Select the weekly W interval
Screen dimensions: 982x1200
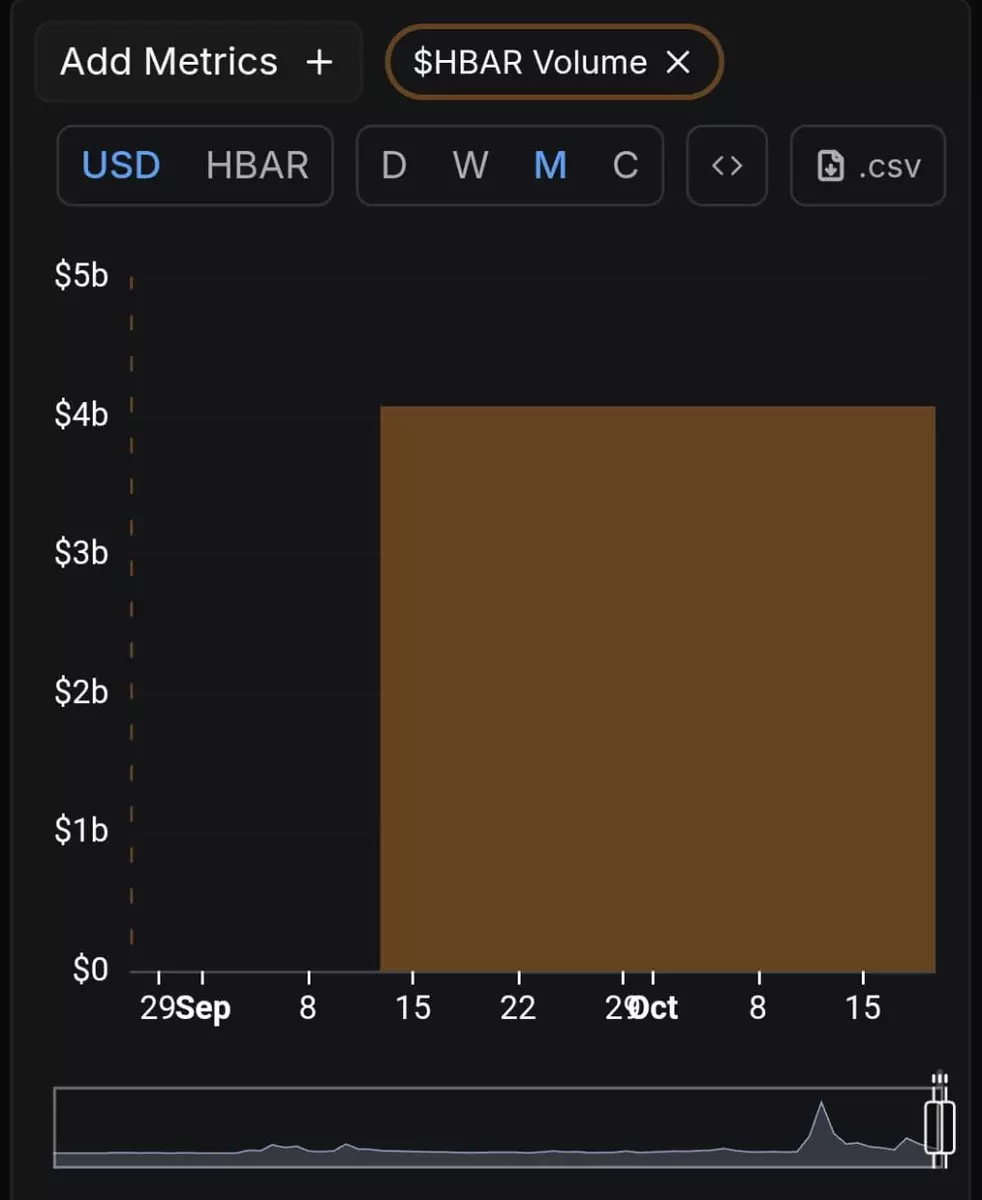point(470,165)
